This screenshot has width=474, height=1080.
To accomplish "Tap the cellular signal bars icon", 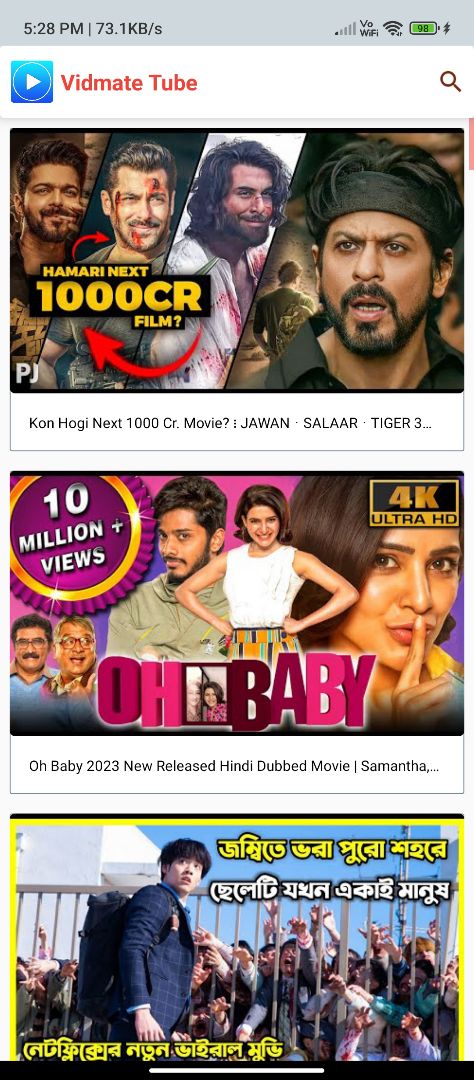I will 346,28.
